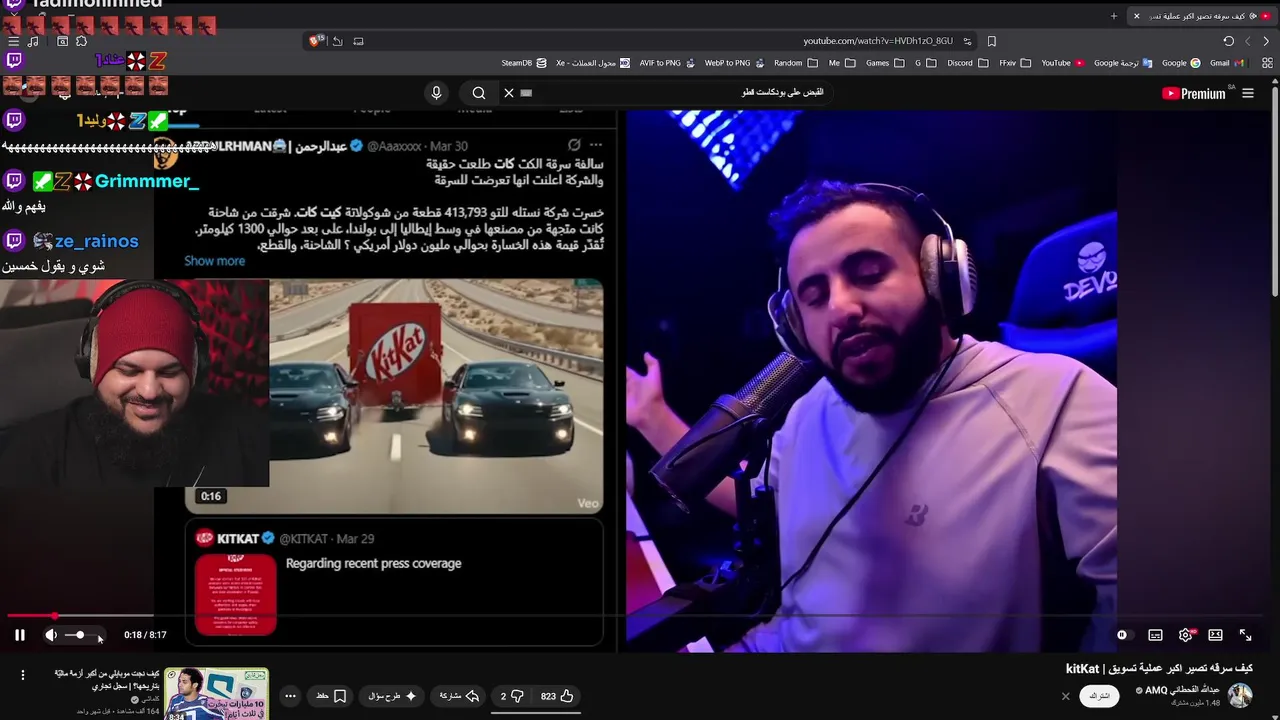
Task: Open the YouTube Premium logo home
Action: [x=1194, y=93]
